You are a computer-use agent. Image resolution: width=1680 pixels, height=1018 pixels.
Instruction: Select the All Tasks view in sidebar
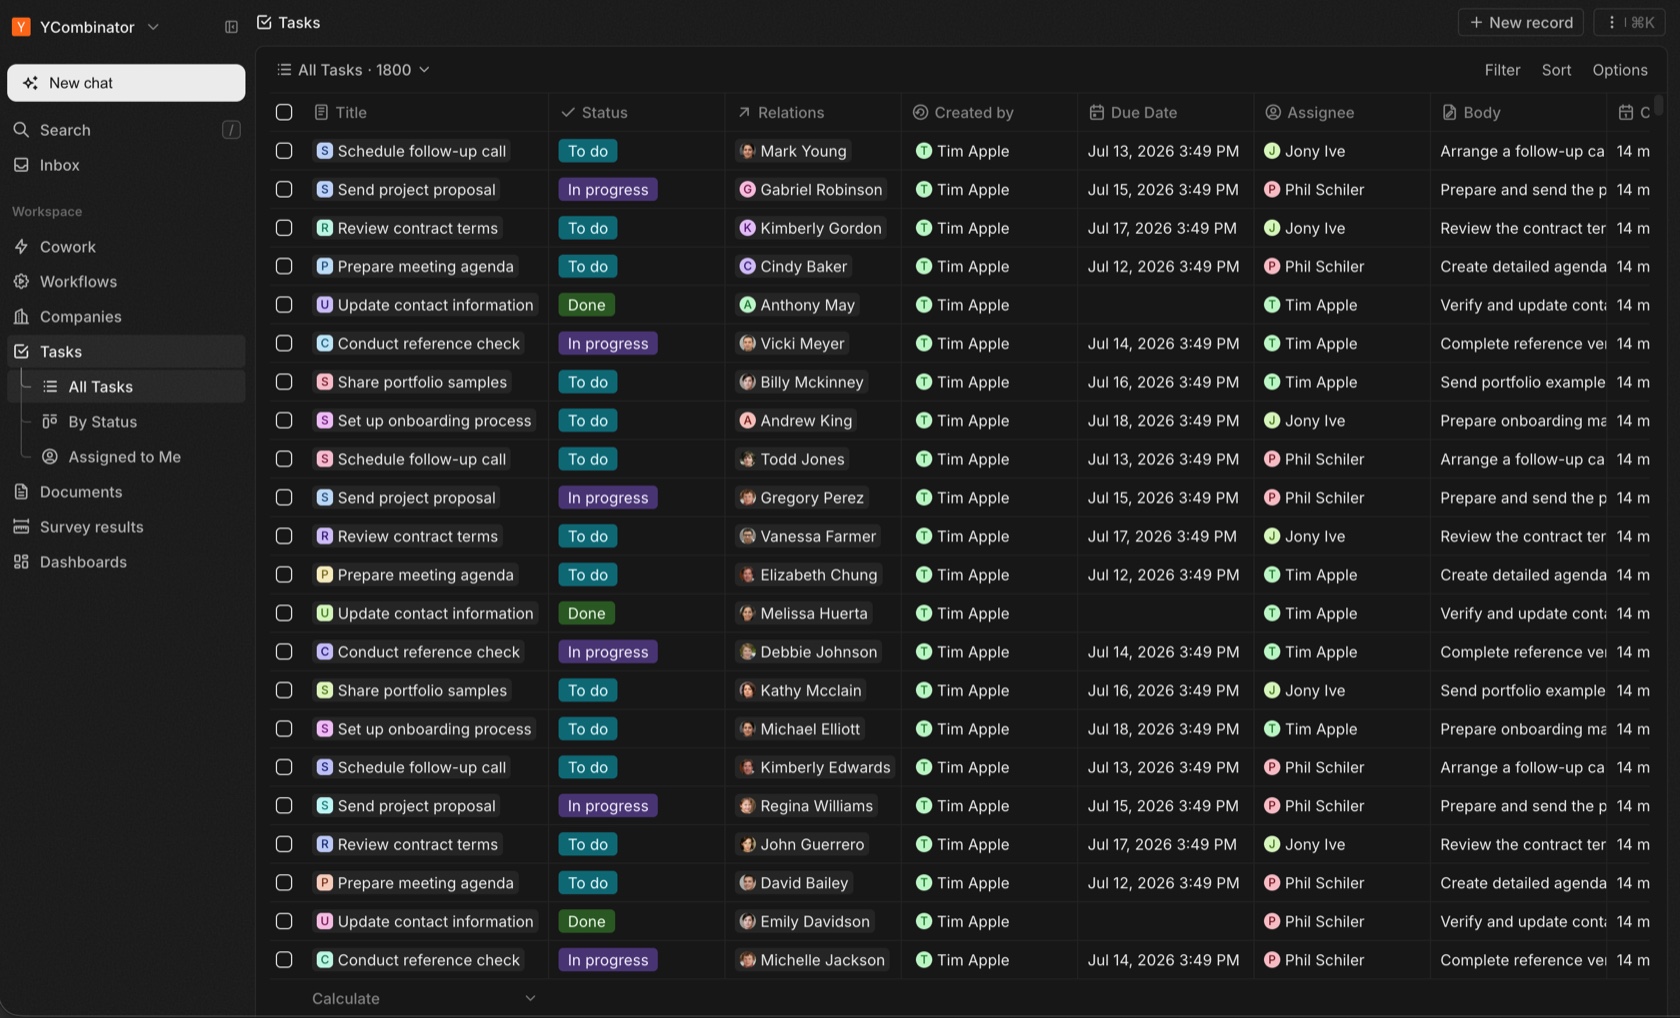point(128,387)
